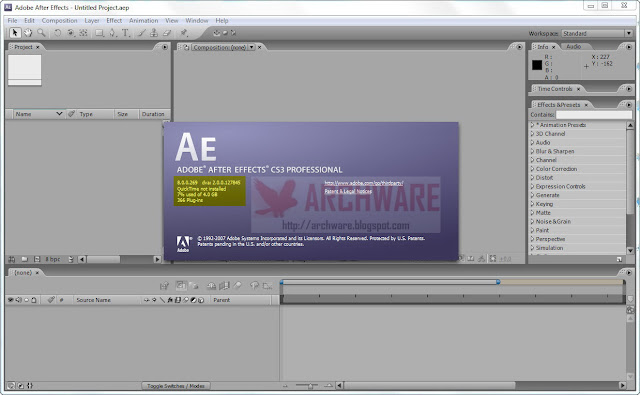Click Interpret Footage icon in Project panel
The width and height of the screenshot is (640, 395).
pos(12,259)
